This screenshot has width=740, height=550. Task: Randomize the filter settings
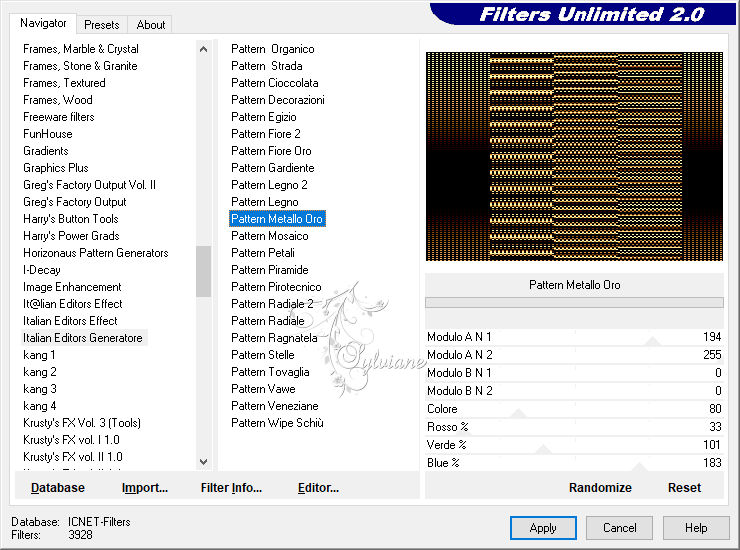tap(600, 488)
